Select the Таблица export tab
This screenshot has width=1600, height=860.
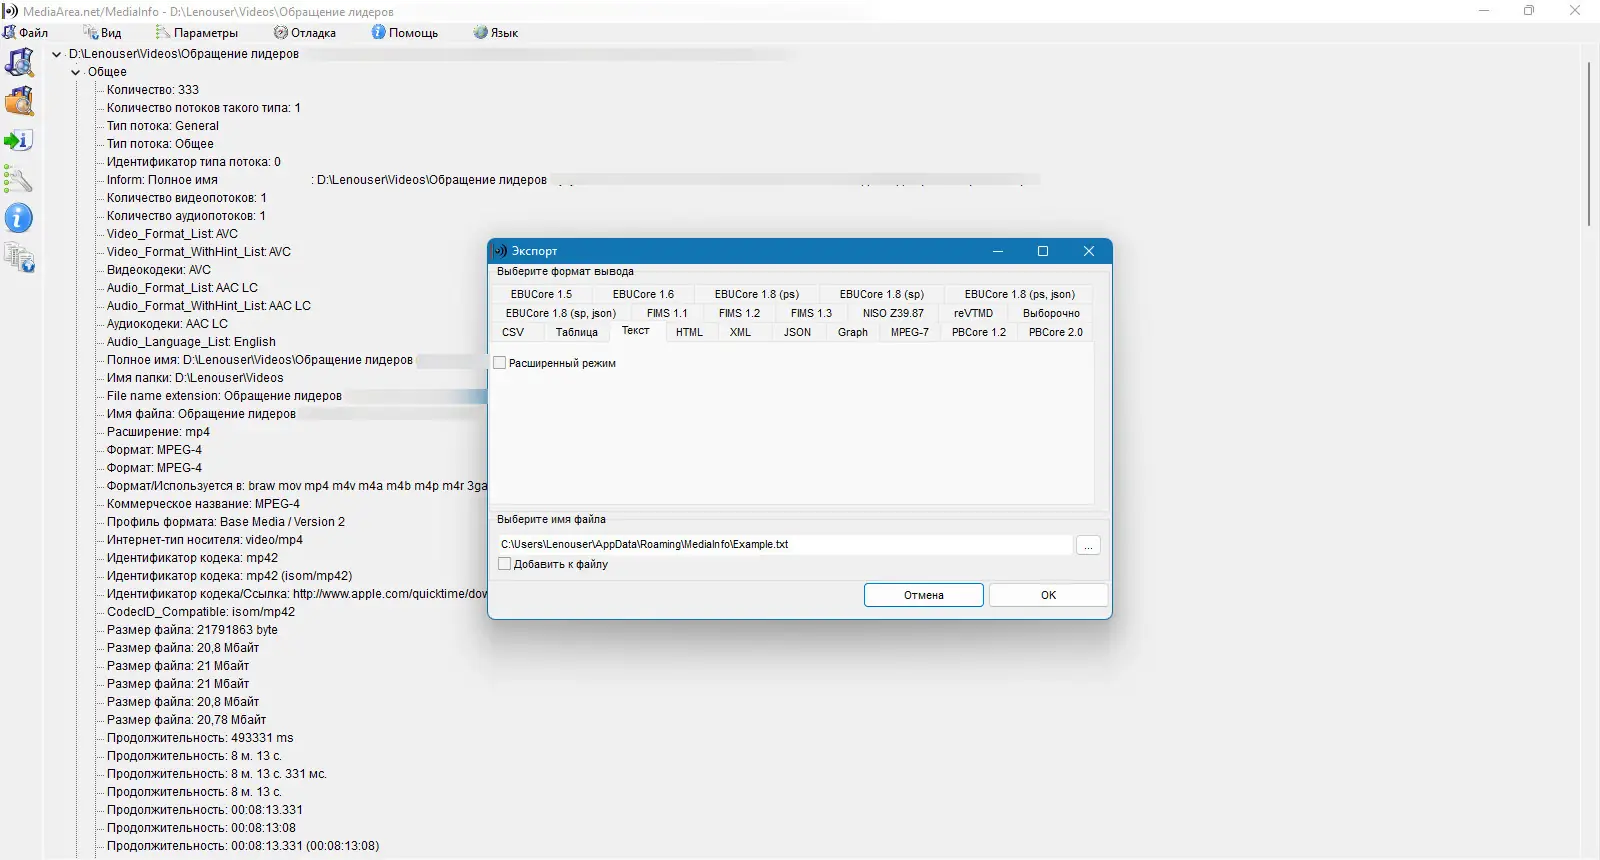pos(576,332)
